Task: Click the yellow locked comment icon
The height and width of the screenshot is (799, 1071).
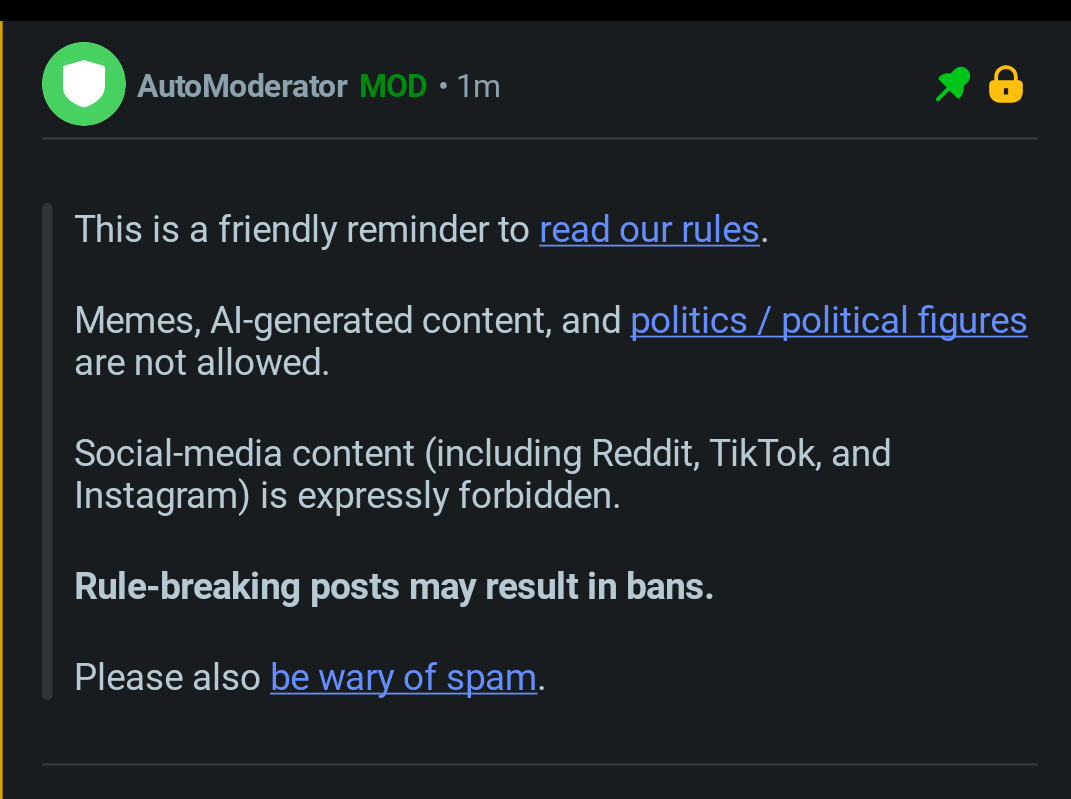Action: [1006, 86]
